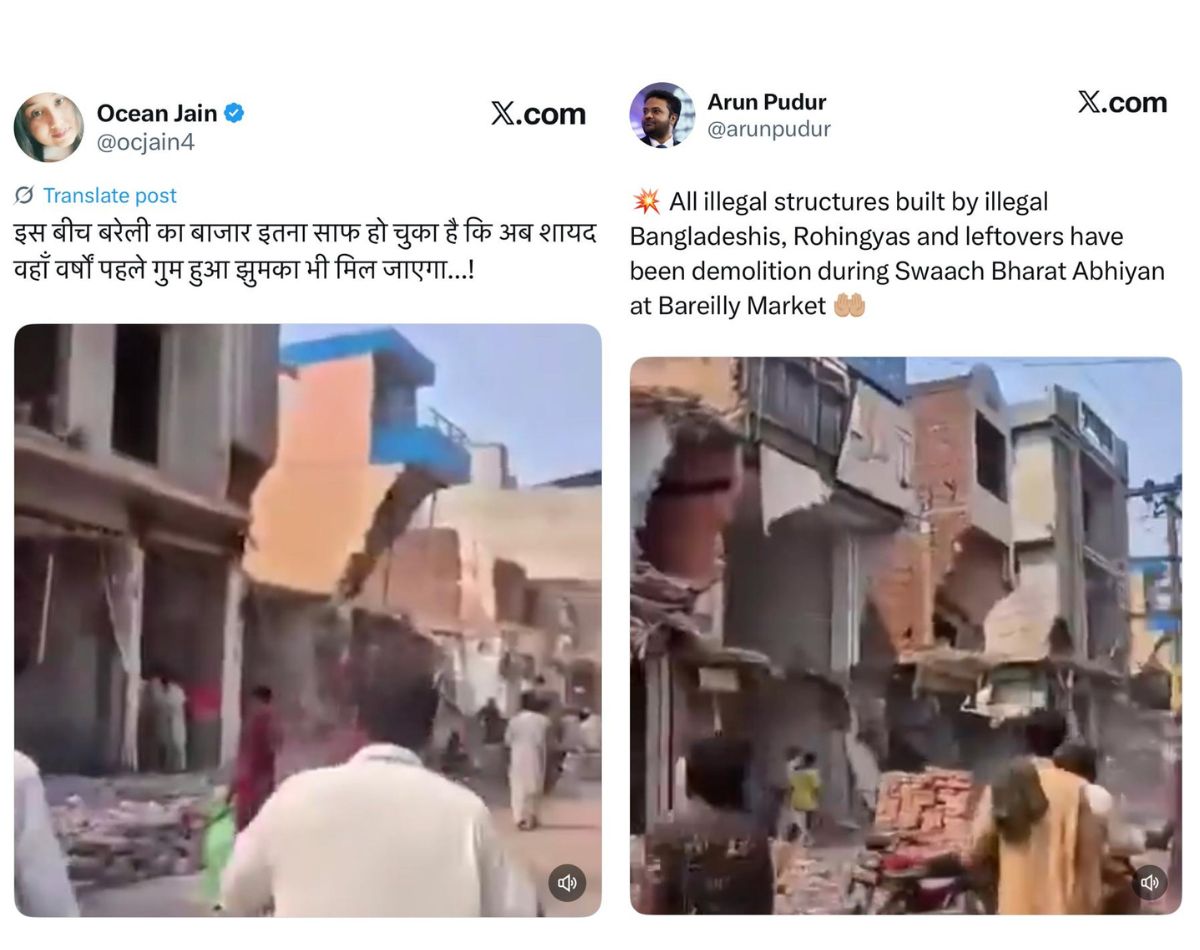The image size is (1200, 950).
Task: Click the translate icon beside Translate post
Action: tap(24, 195)
